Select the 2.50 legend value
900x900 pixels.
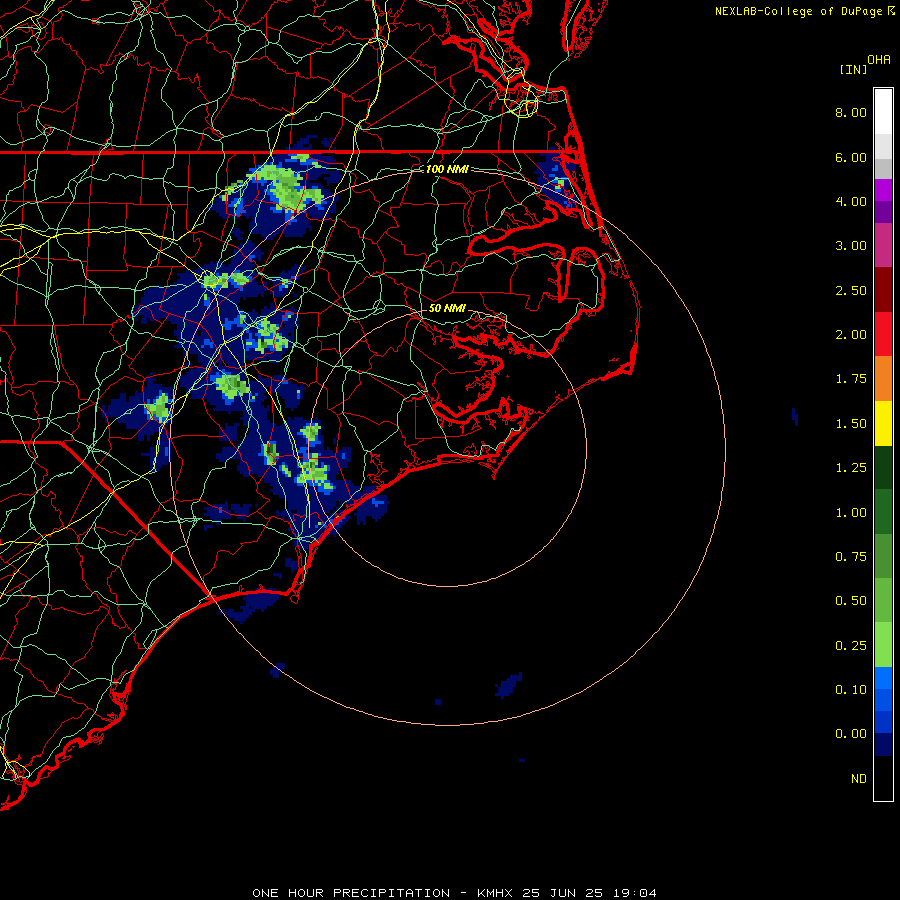(x=851, y=290)
